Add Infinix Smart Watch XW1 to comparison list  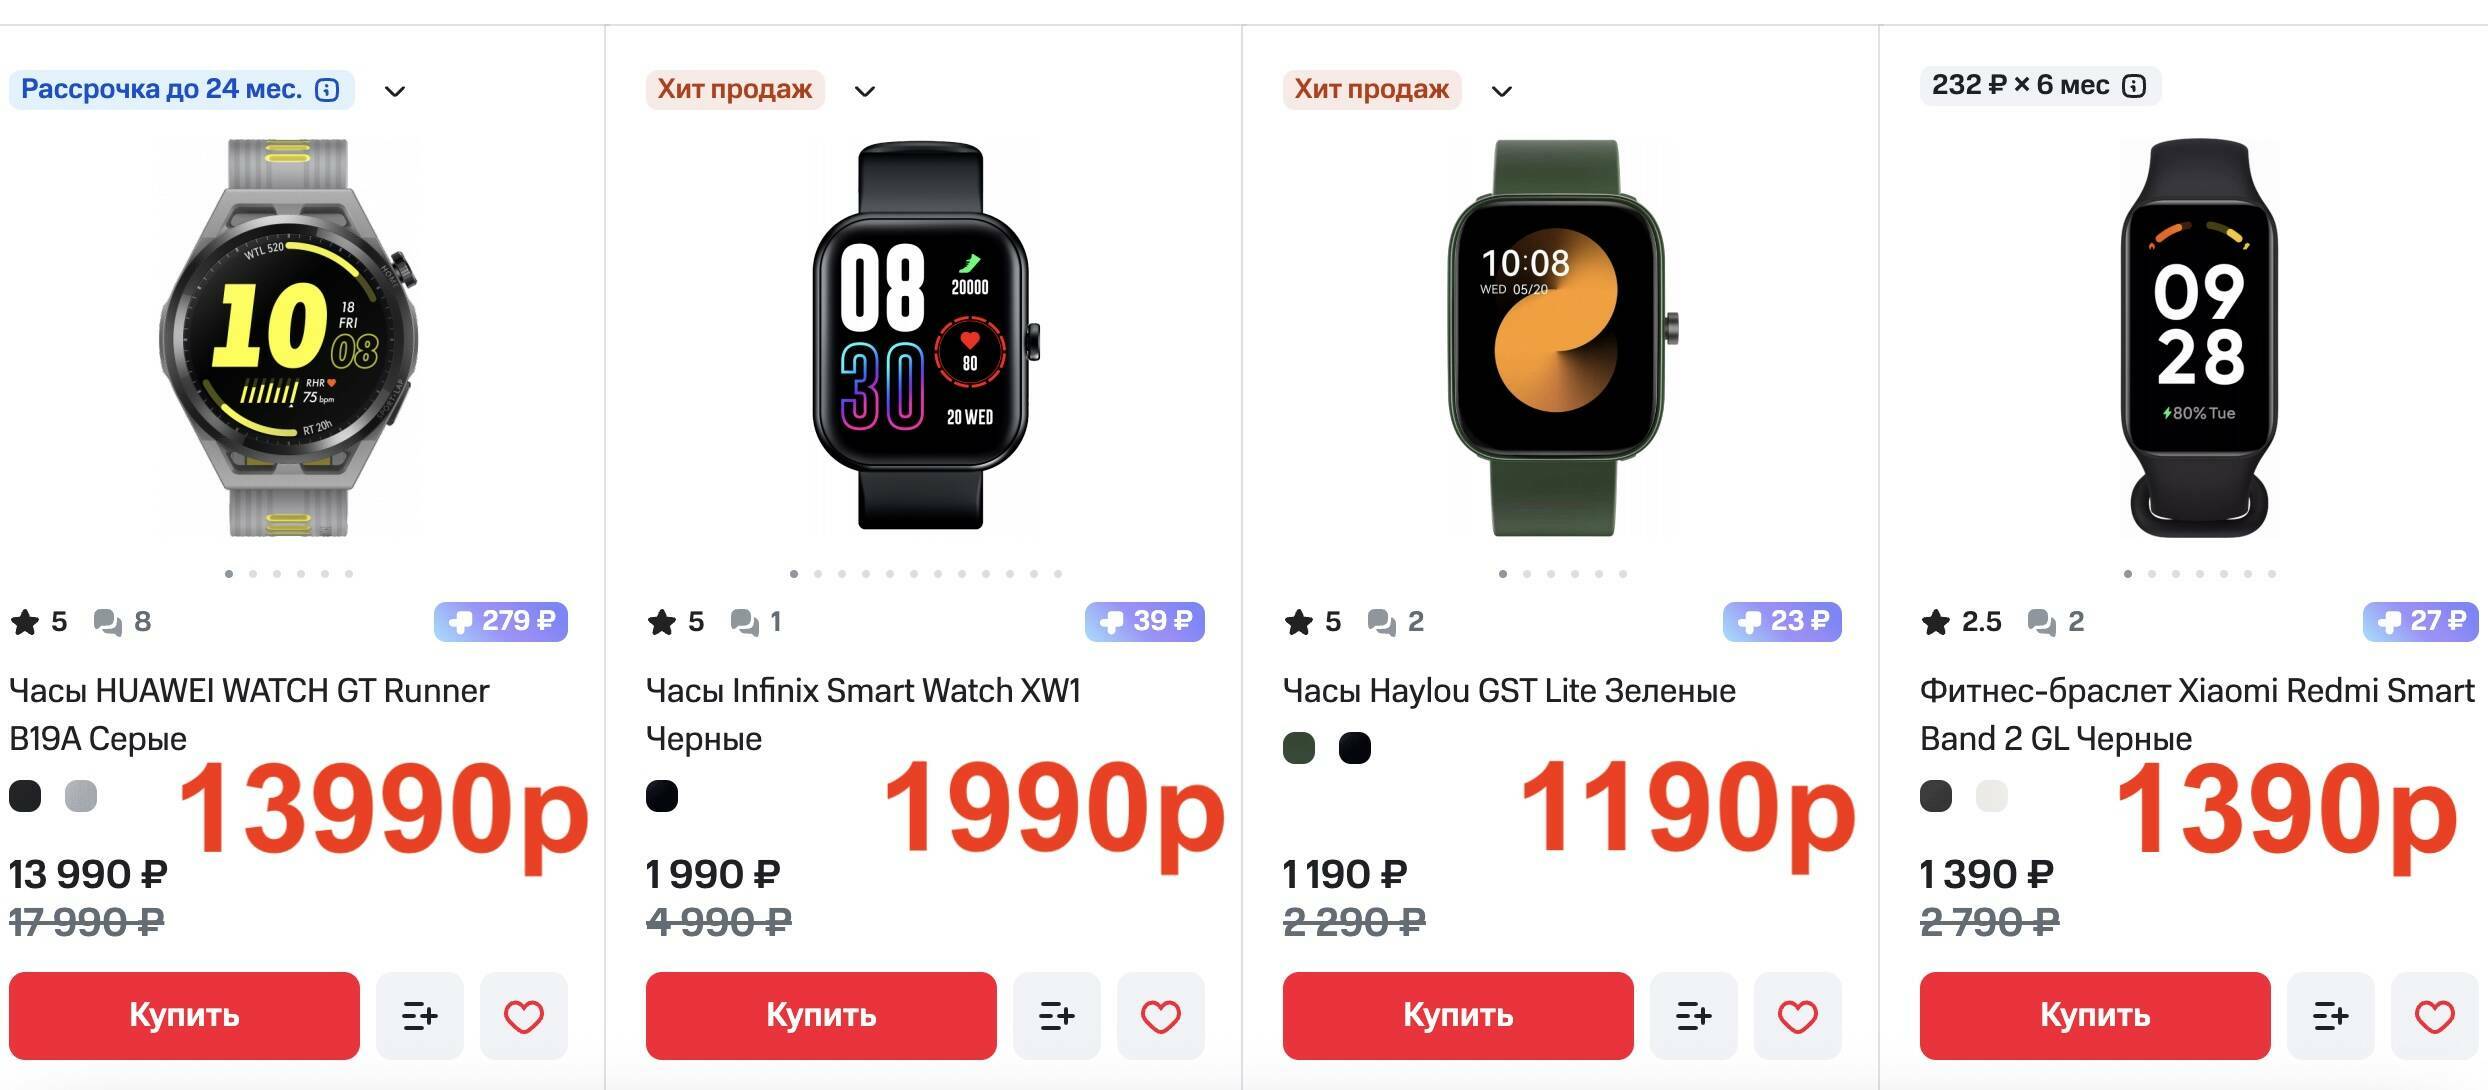coord(1056,1016)
